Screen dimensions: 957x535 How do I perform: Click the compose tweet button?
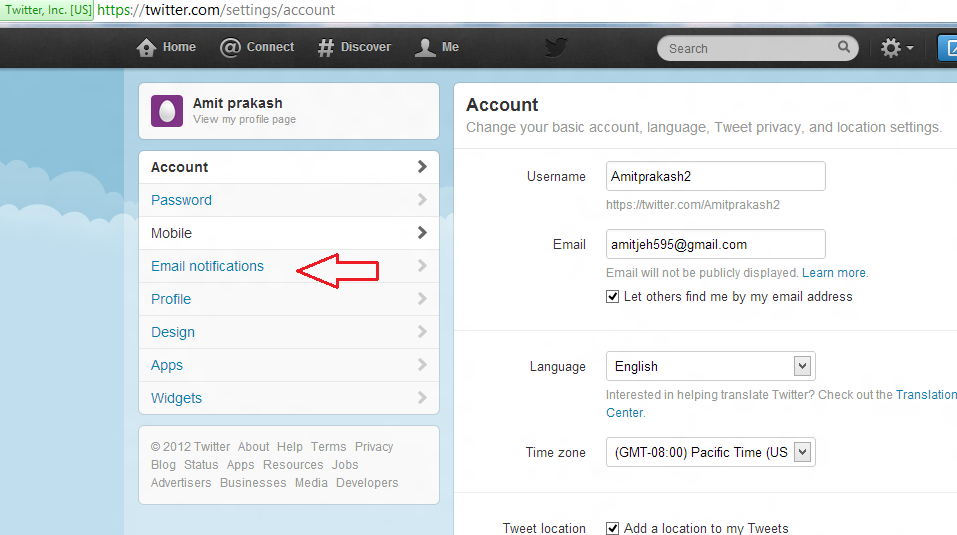(x=947, y=48)
